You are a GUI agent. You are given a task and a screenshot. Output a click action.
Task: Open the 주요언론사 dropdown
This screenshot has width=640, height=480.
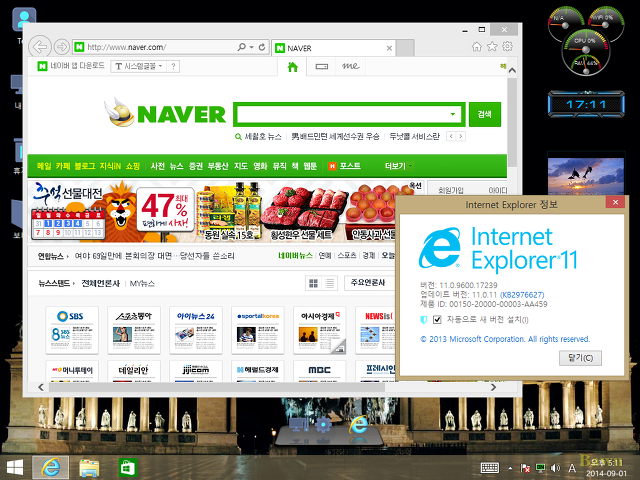369,282
